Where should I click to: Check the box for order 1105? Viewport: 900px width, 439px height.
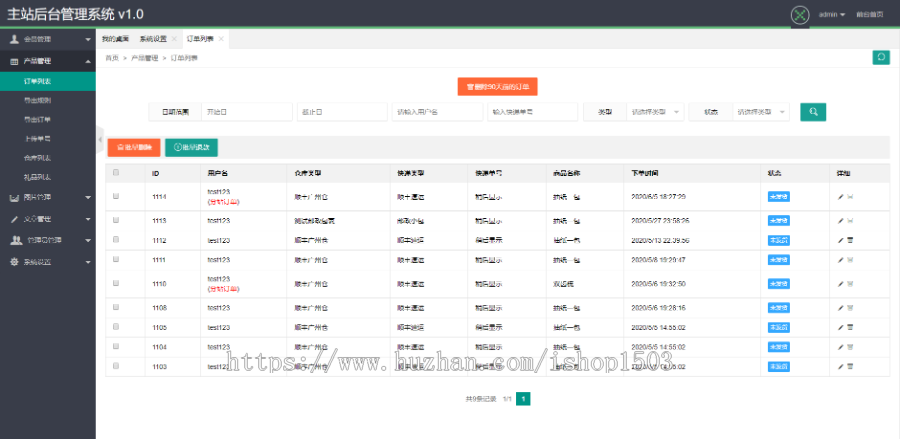[x=116, y=327]
